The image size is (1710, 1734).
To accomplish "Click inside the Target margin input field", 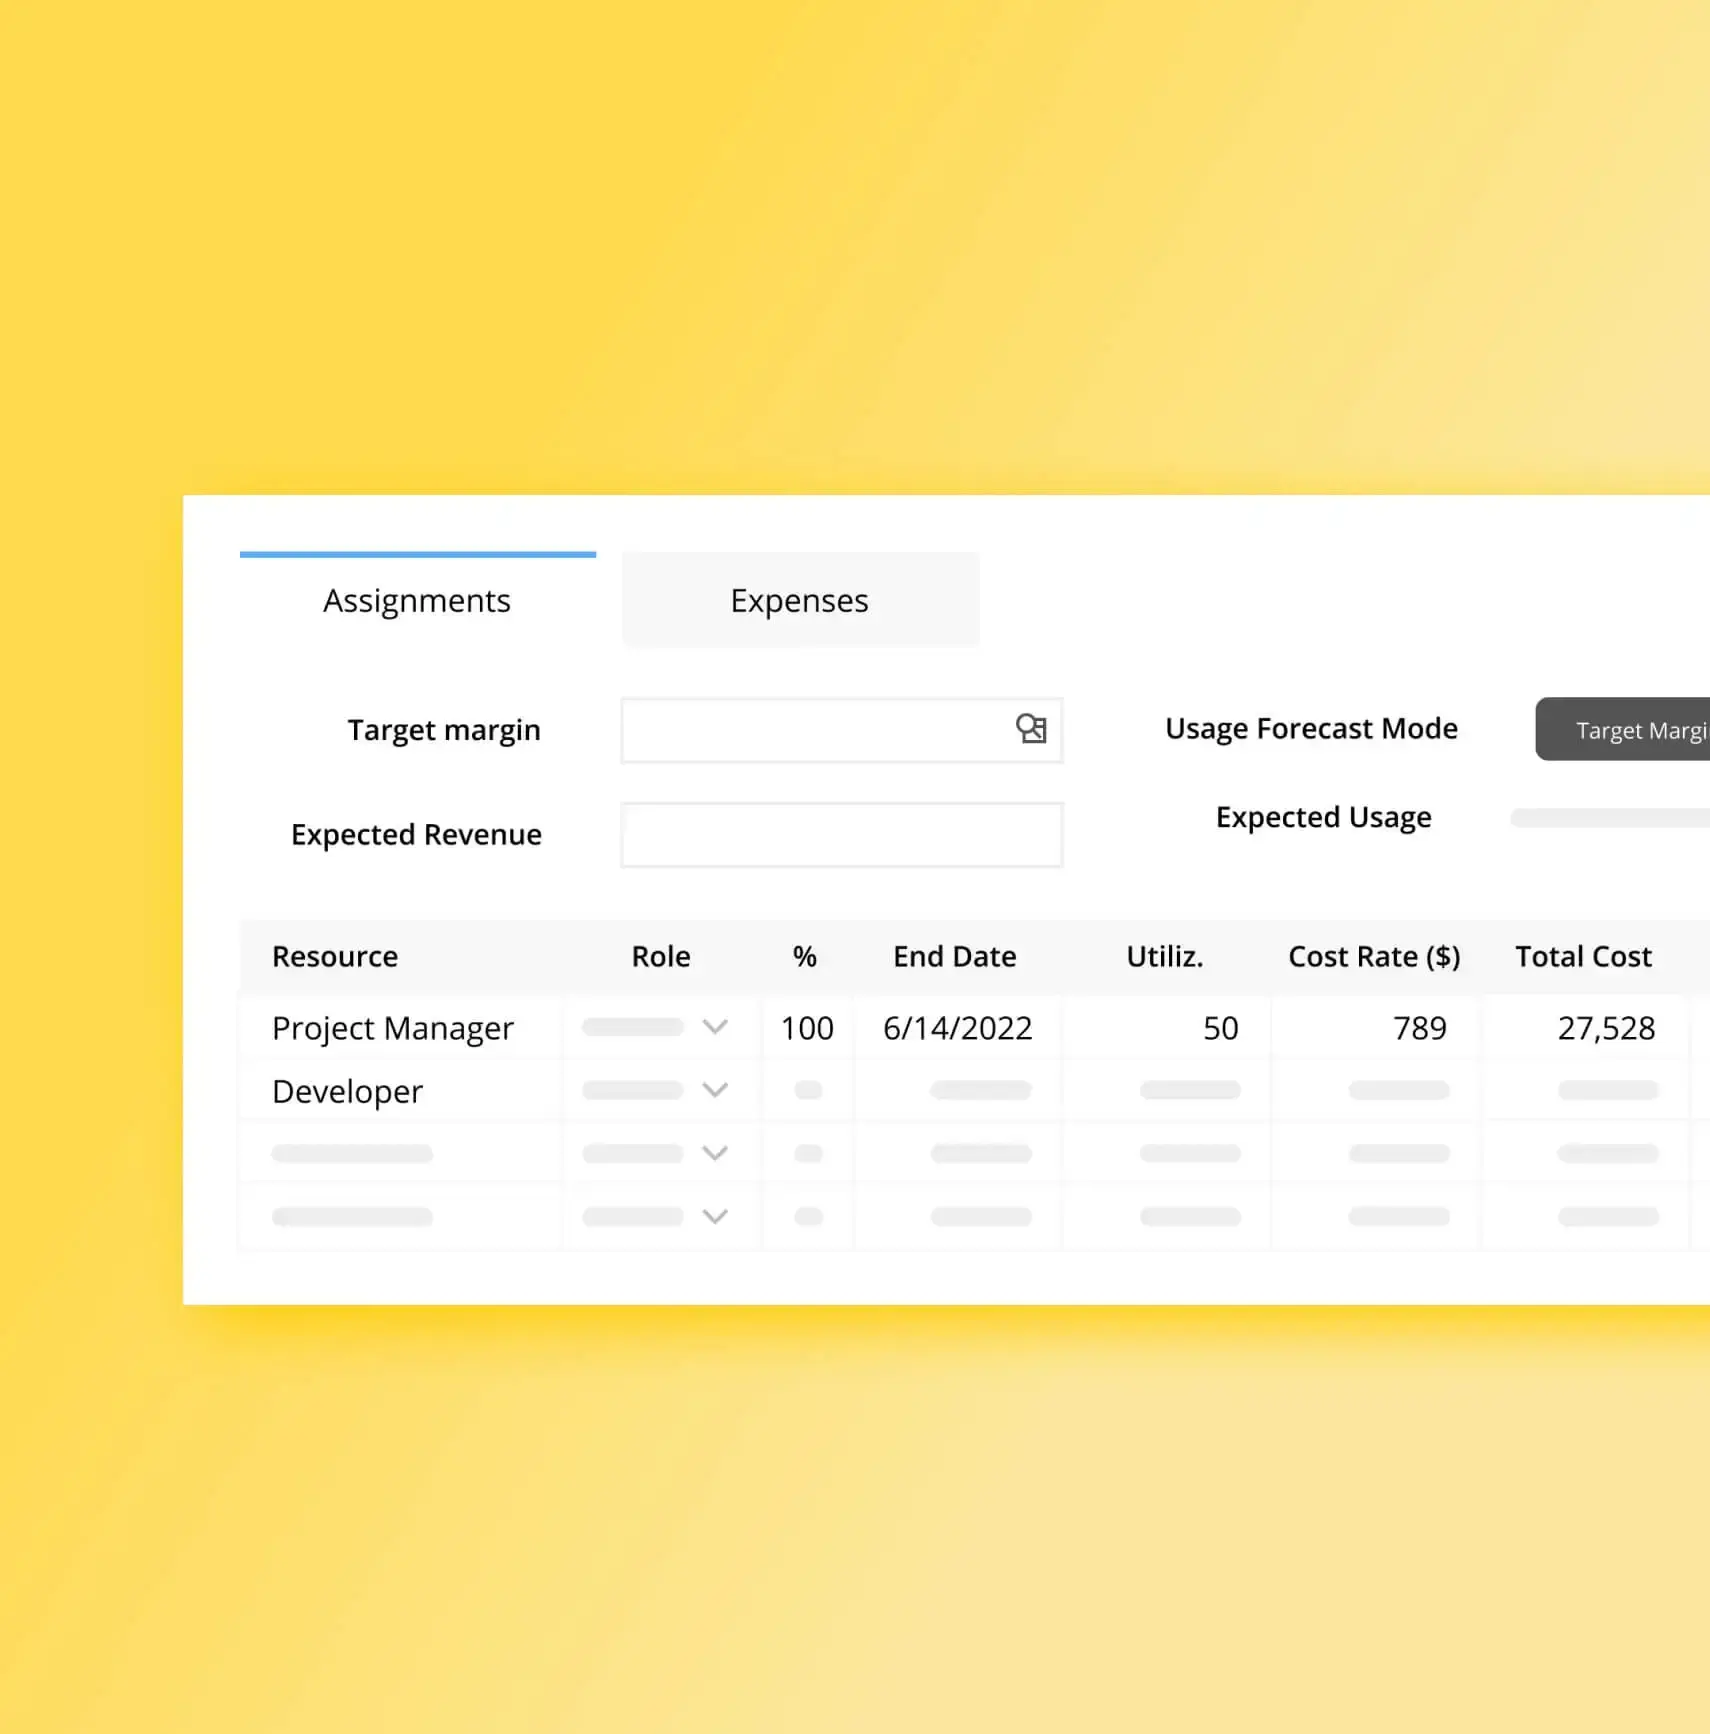I will [x=820, y=730].
